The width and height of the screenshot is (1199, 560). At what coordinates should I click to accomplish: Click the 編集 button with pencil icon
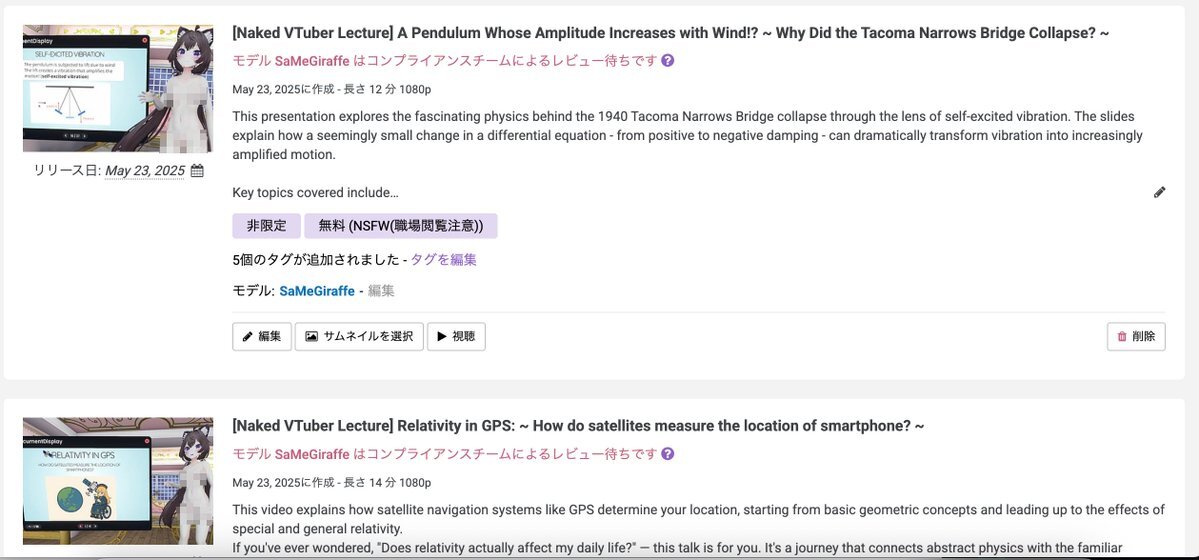pos(262,337)
